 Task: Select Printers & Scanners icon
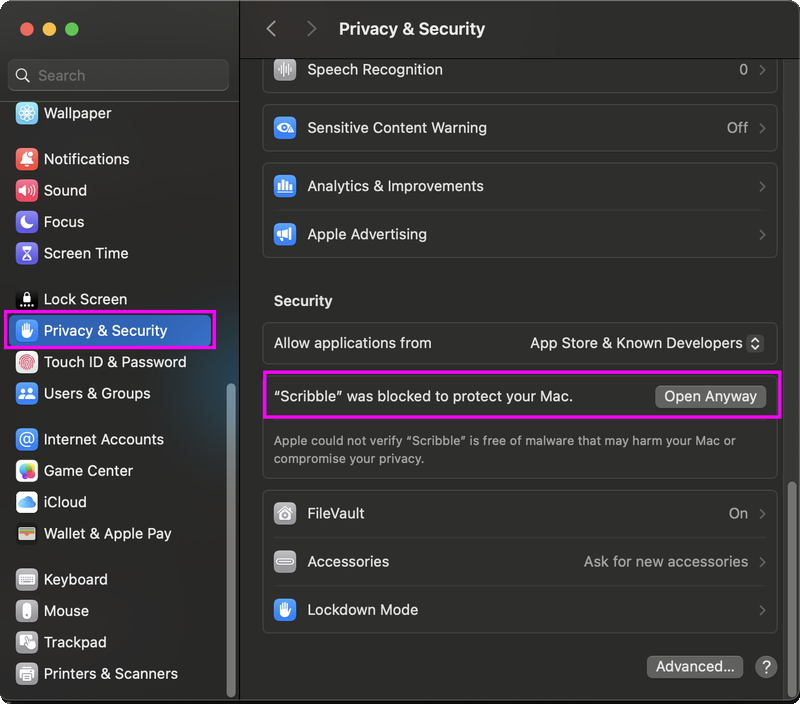[x=27, y=674]
